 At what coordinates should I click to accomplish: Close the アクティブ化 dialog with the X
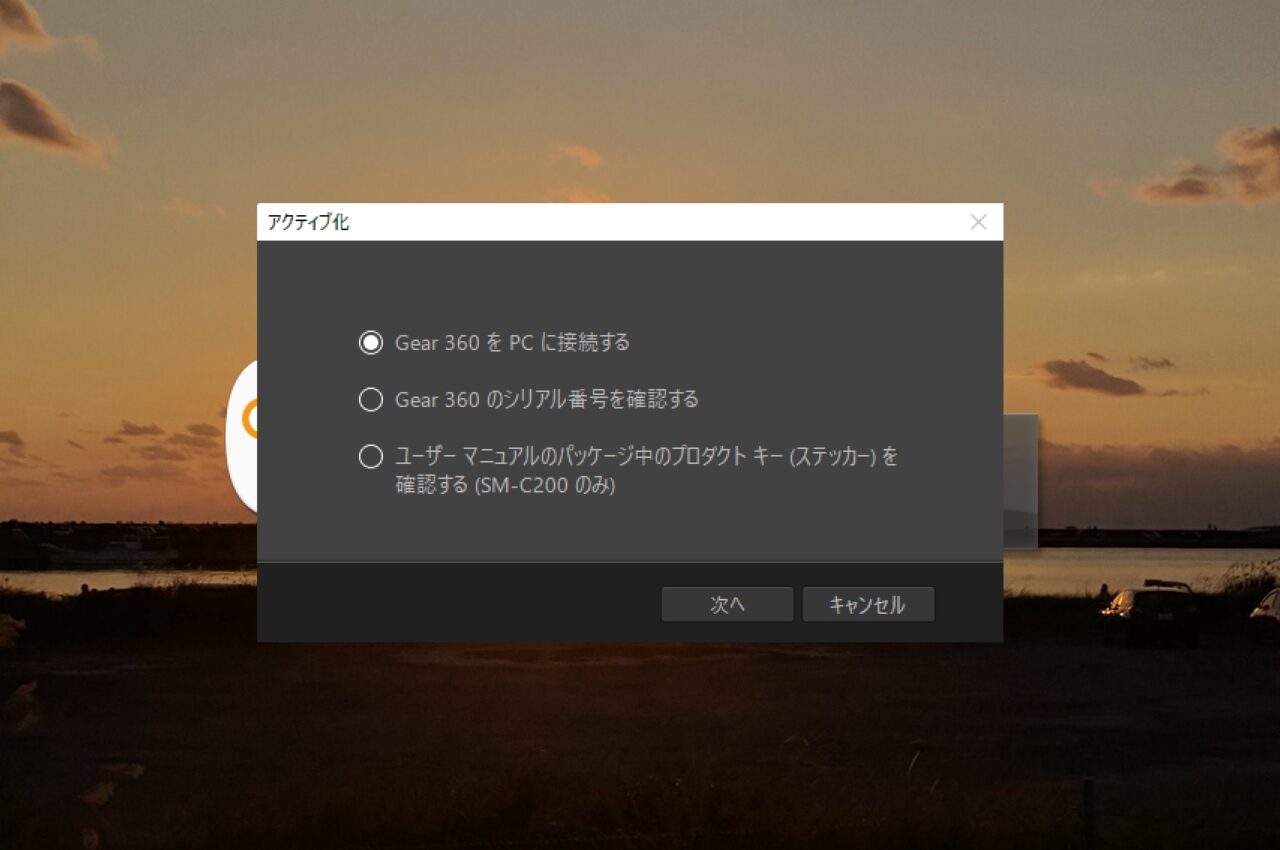pos(979,222)
